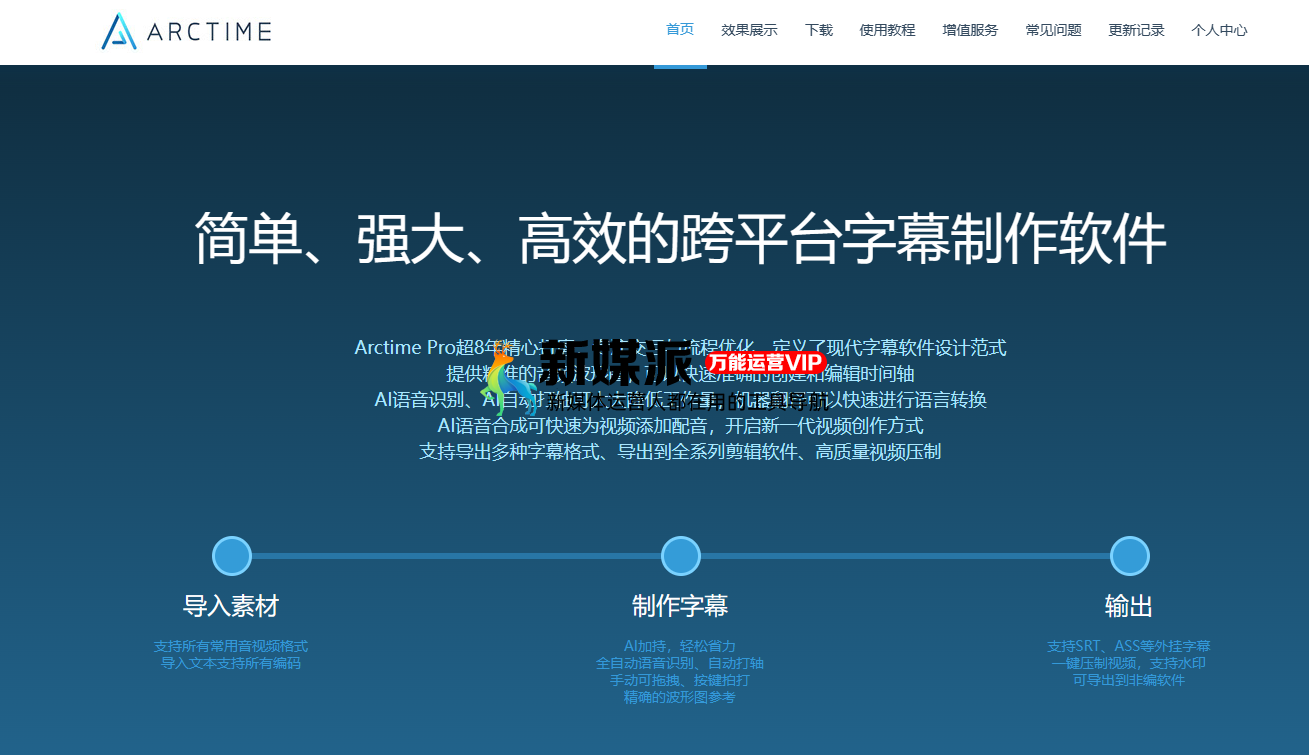Open the 使用教程 menu item
Screen dimensions: 1309x755
(887, 30)
